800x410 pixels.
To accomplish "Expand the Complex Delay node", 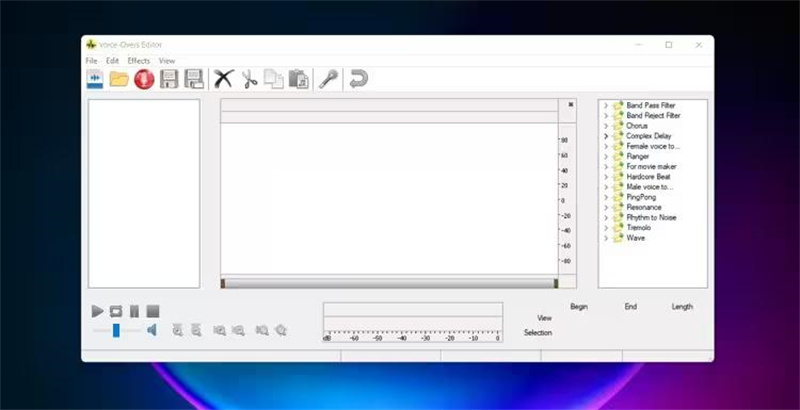I will 606,136.
